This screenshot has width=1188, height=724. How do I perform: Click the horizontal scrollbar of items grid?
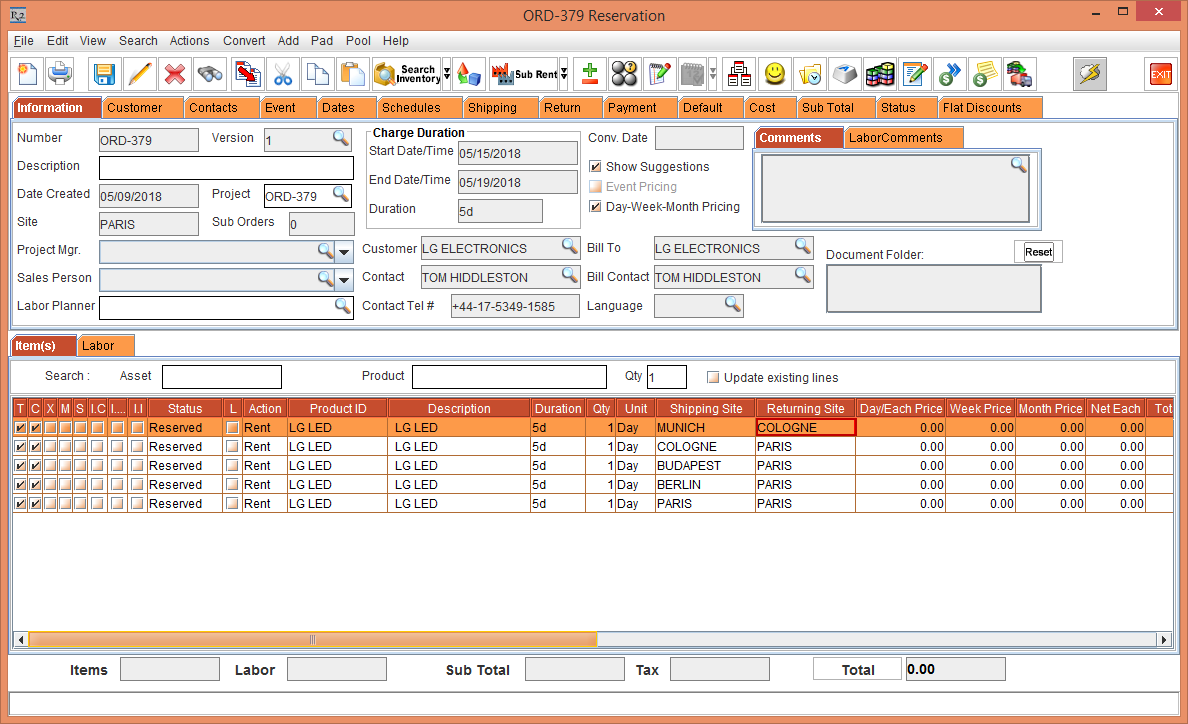(312, 640)
